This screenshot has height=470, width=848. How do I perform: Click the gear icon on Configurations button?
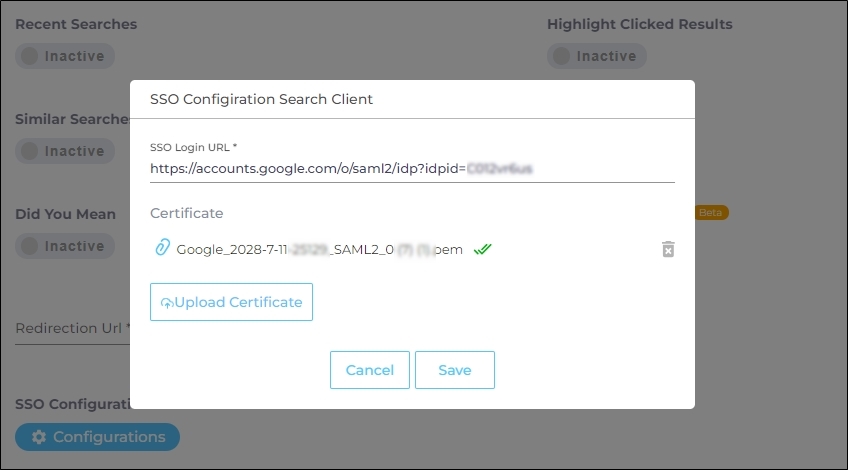(x=39, y=437)
